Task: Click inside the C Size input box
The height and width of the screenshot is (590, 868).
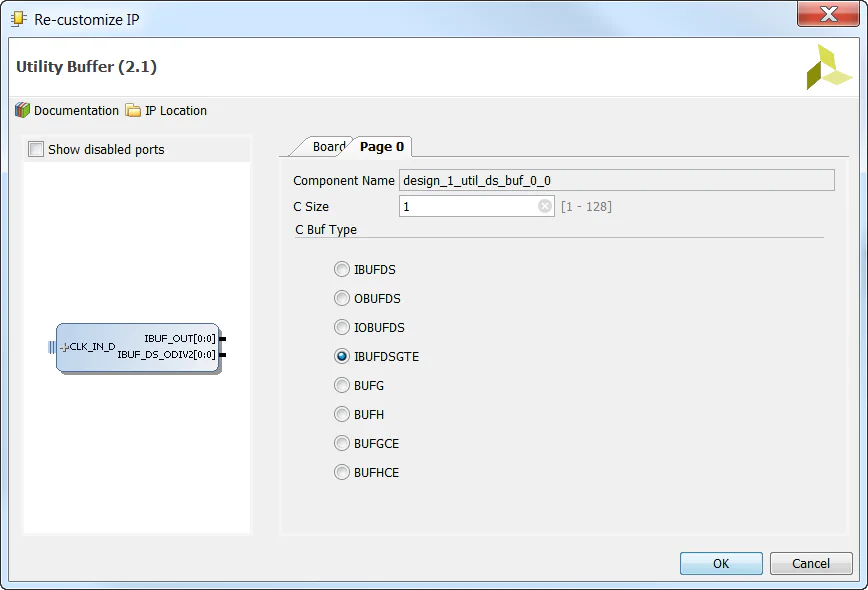Action: 470,206
